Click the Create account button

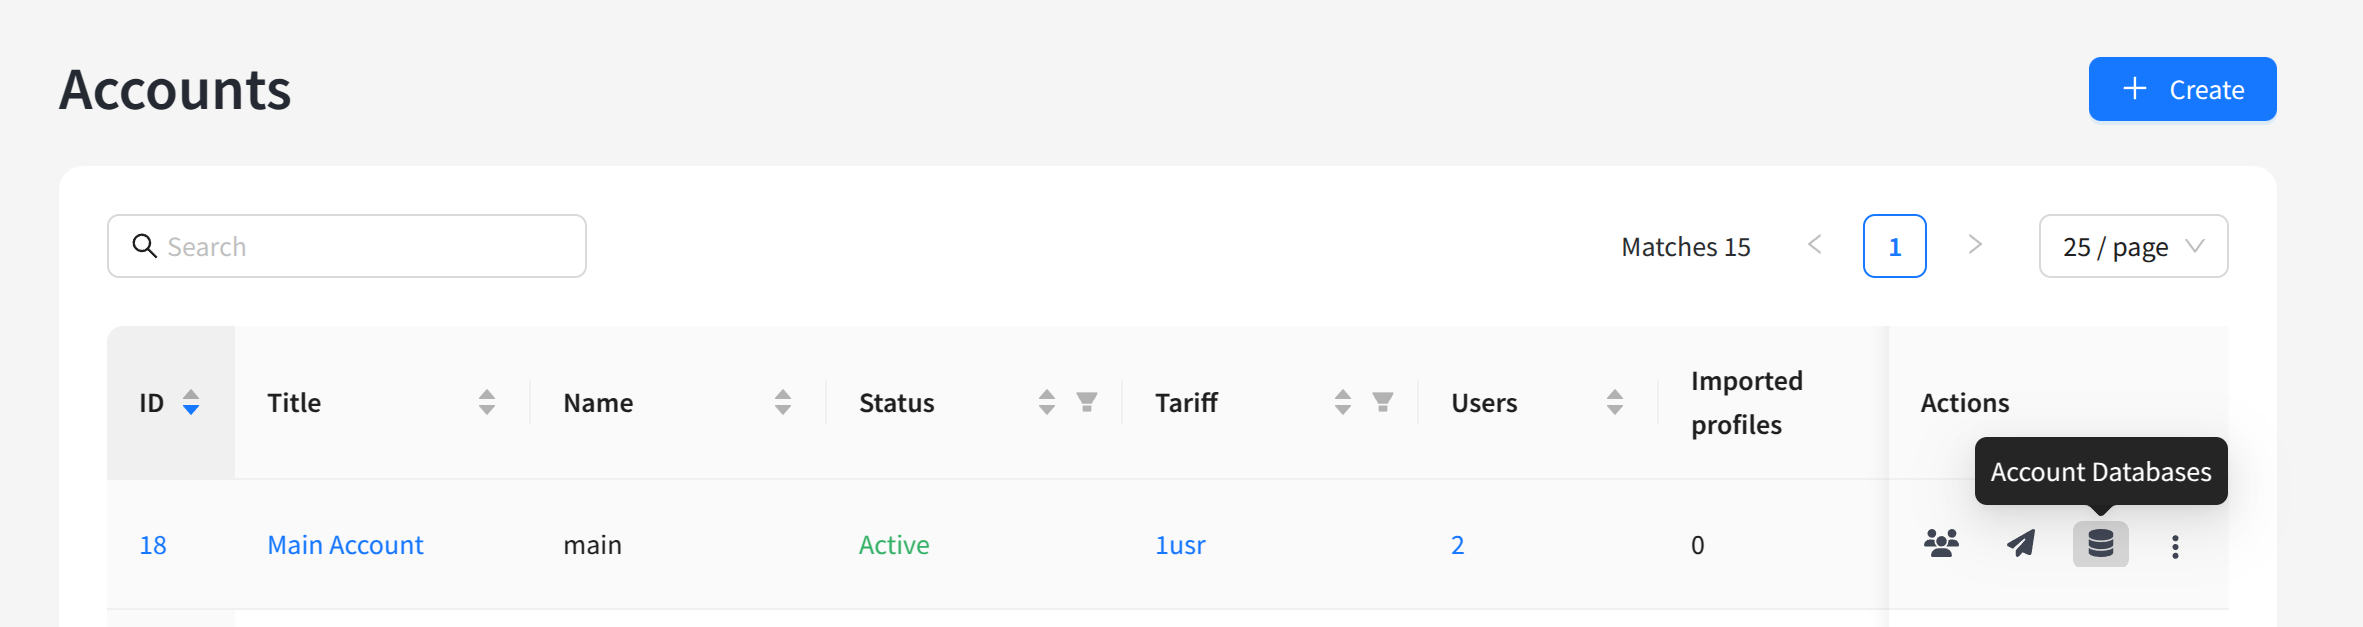point(2182,89)
